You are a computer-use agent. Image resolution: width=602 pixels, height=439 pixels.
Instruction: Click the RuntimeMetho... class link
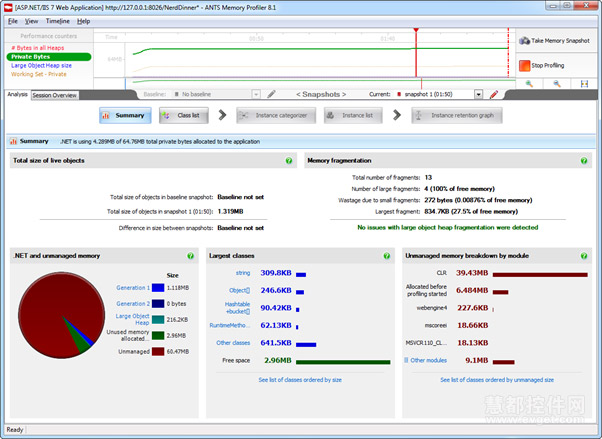(230, 326)
